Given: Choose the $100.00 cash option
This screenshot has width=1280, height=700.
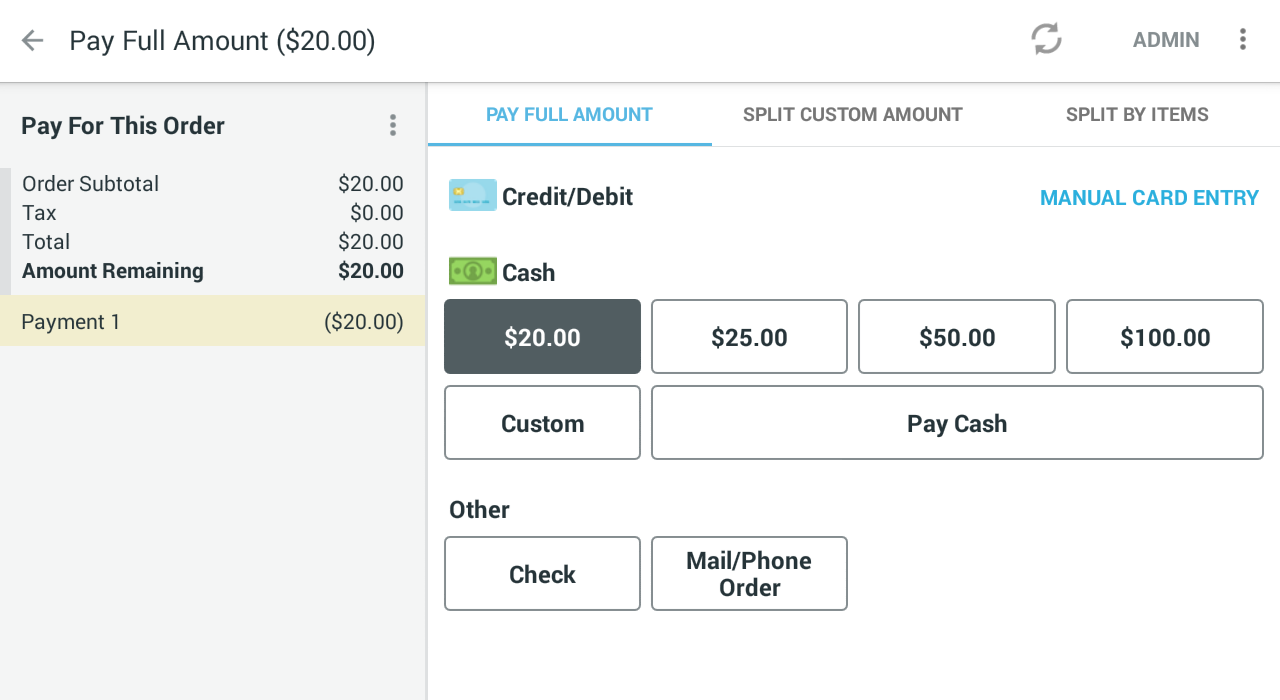Looking at the screenshot, I should point(1165,337).
